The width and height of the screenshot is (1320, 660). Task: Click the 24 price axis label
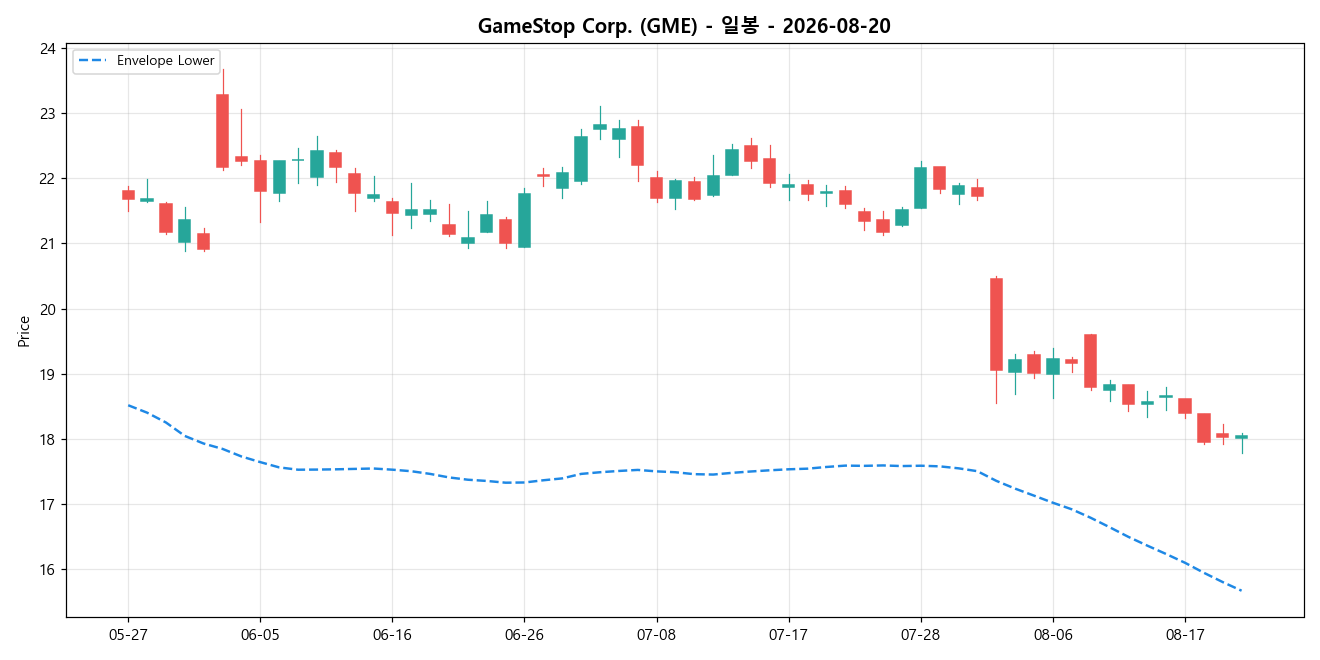click(47, 48)
